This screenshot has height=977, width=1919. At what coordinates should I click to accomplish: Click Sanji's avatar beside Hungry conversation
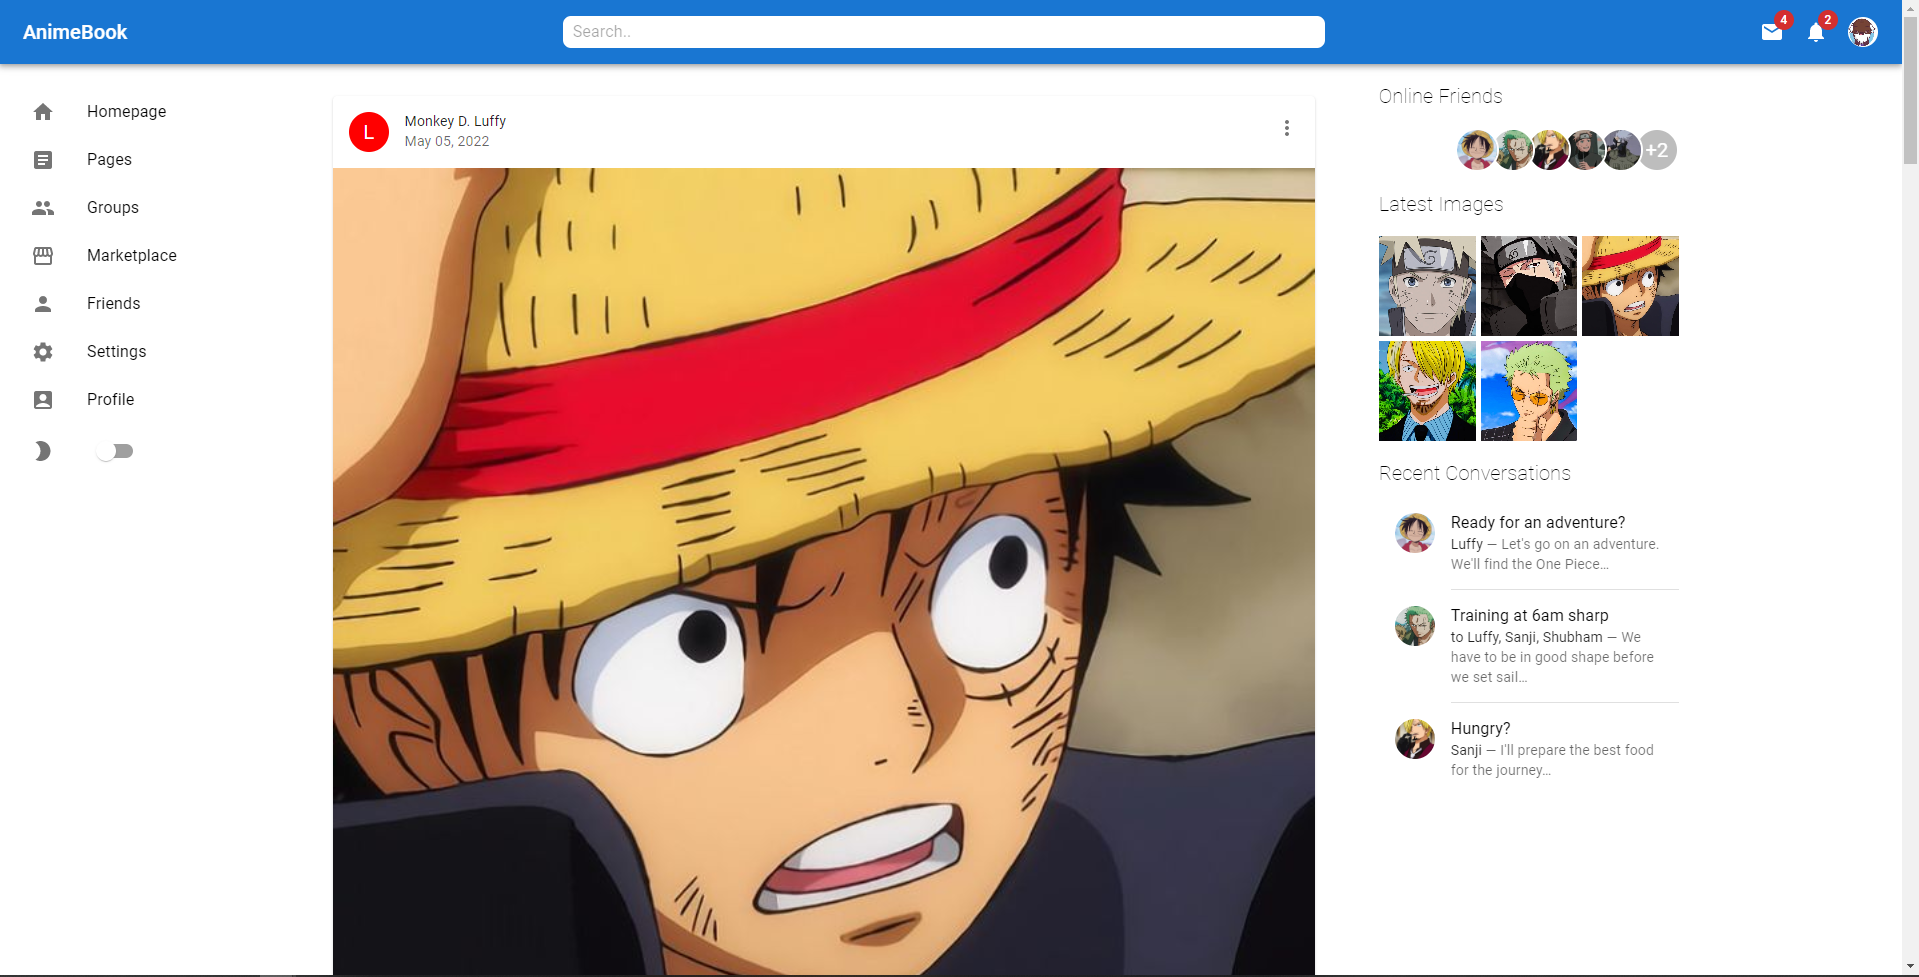pos(1415,739)
